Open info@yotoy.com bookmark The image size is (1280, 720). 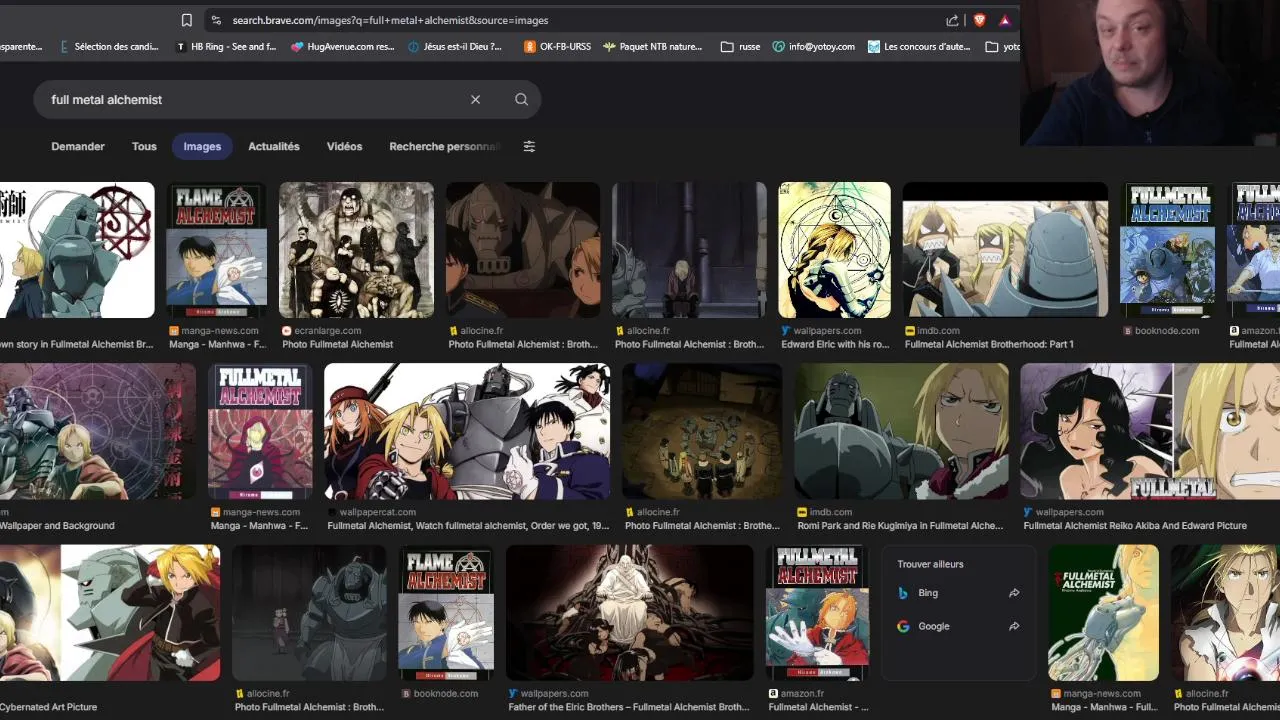click(x=814, y=46)
